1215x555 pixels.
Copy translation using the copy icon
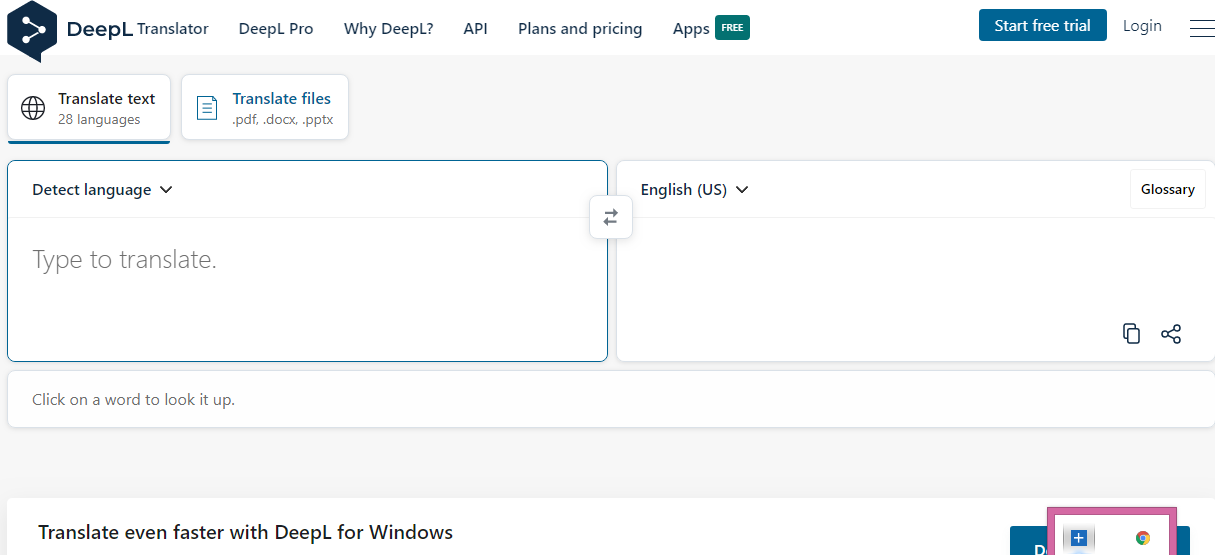point(1131,334)
